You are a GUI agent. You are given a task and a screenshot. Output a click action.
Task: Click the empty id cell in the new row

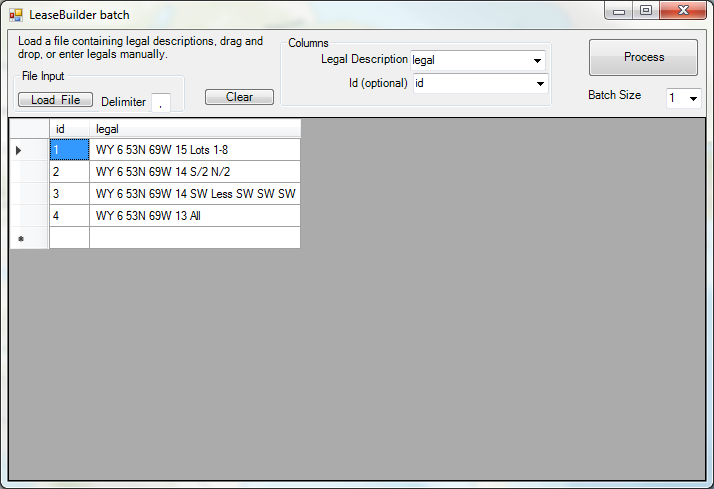pos(69,238)
